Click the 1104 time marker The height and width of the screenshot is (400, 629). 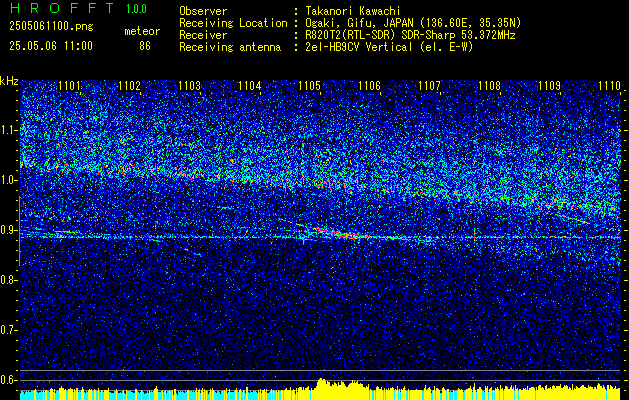click(x=250, y=86)
